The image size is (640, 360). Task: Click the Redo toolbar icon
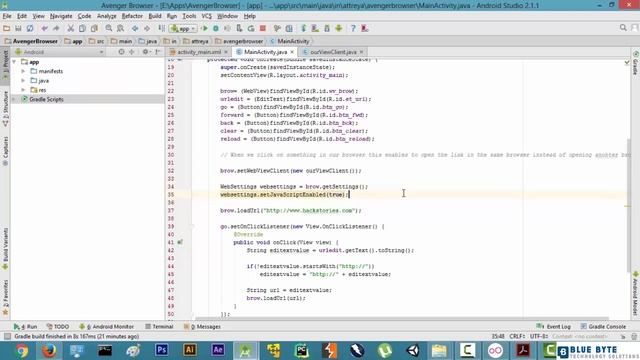pos(56,28)
